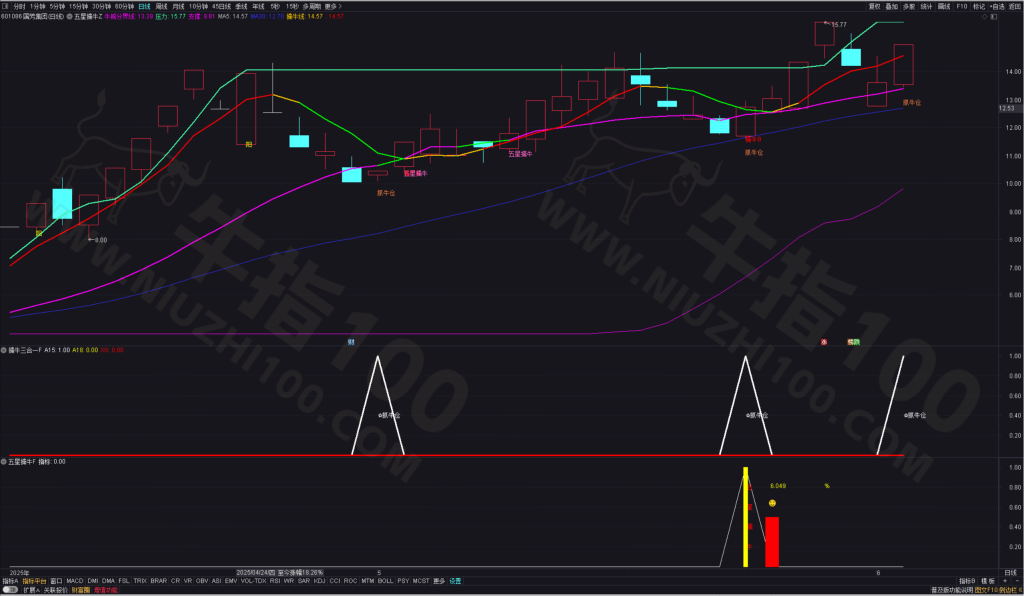Select the 45日线 timeframe

[222, 7]
